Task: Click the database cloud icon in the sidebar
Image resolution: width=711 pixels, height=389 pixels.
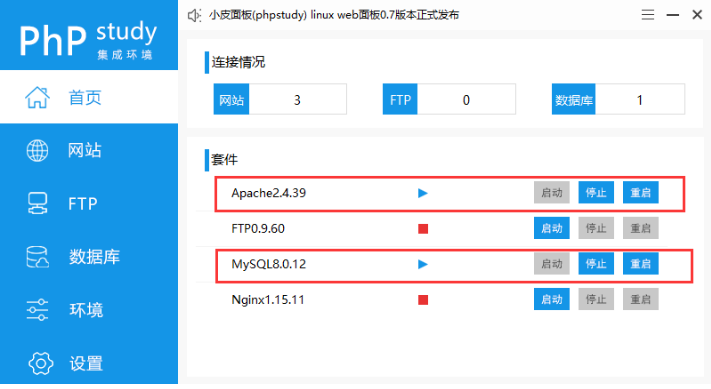Action: [x=37, y=257]
